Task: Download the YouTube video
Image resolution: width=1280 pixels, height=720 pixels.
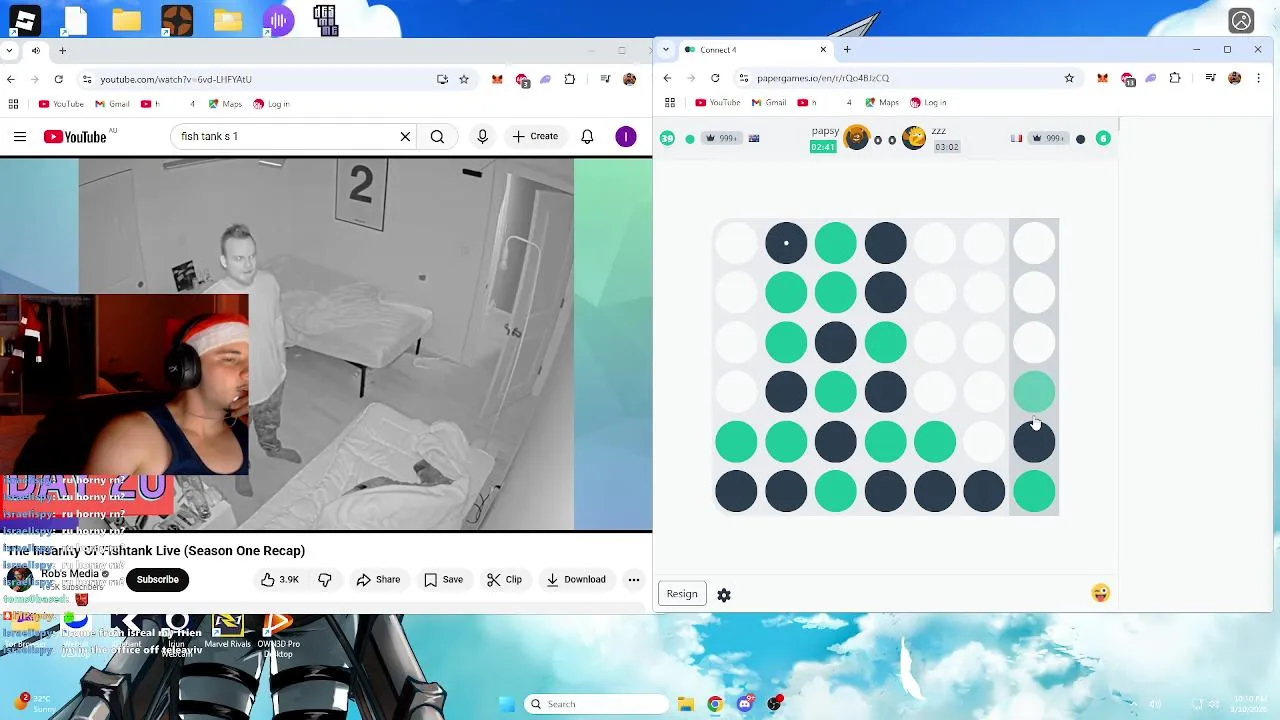Action: 576,579
